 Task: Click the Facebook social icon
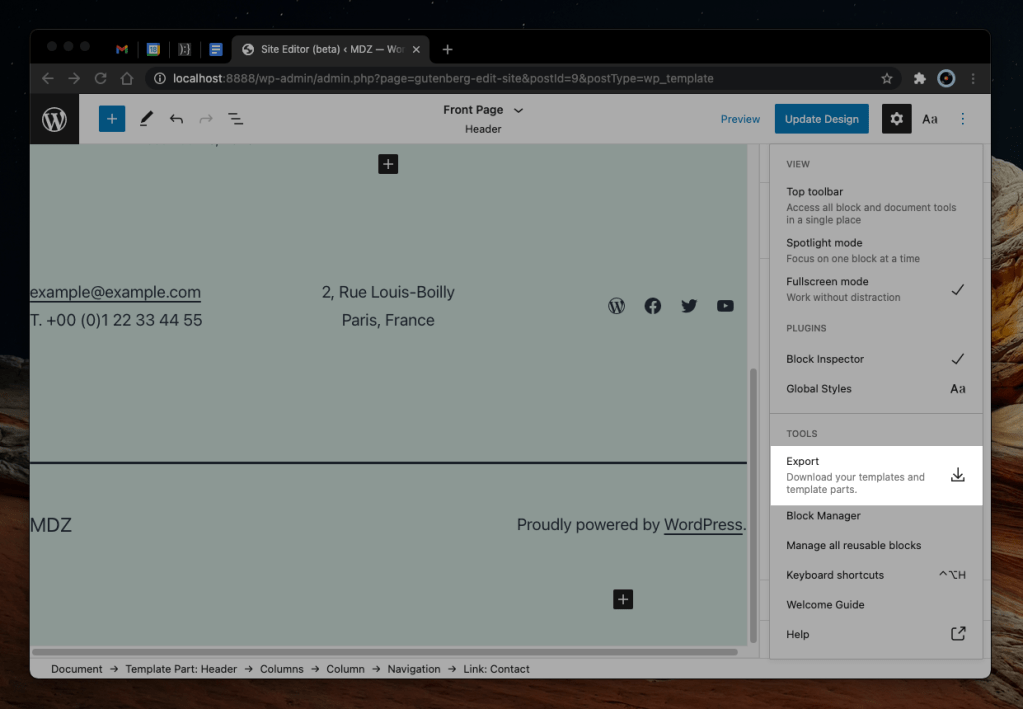click(x=653, y=306)
